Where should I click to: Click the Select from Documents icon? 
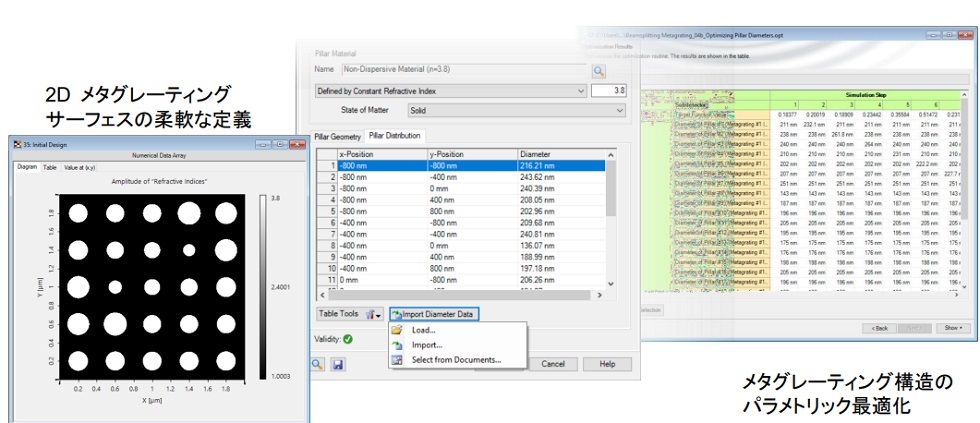coord(397,360)
